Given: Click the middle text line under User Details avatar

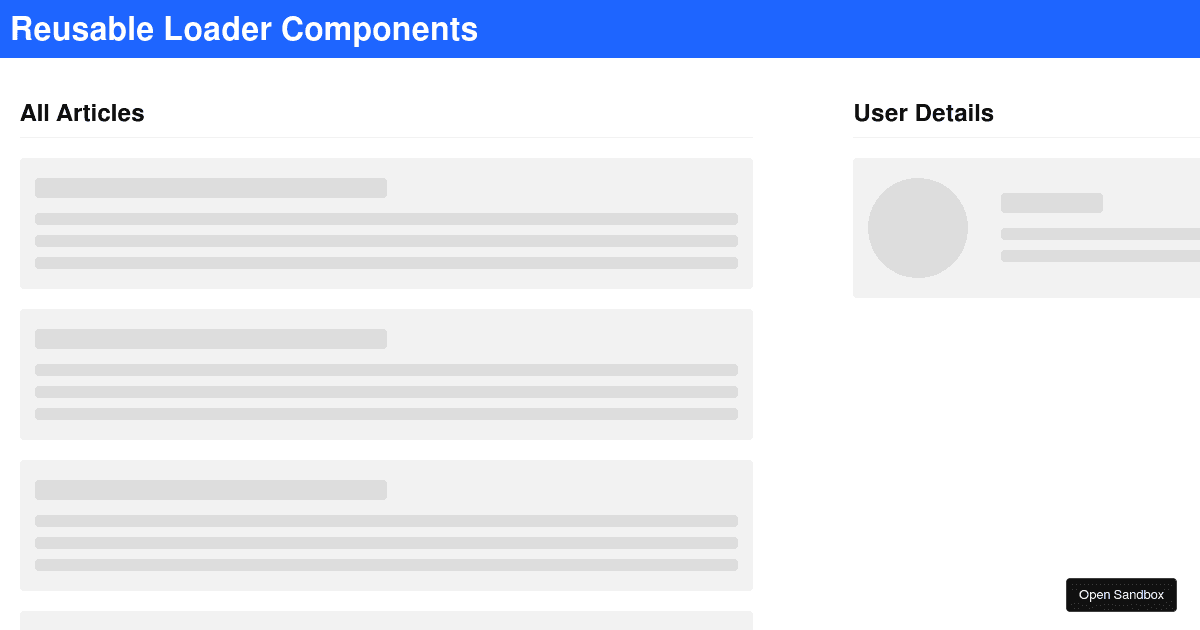Looking at the screenshot, I should coord(1100,232).
